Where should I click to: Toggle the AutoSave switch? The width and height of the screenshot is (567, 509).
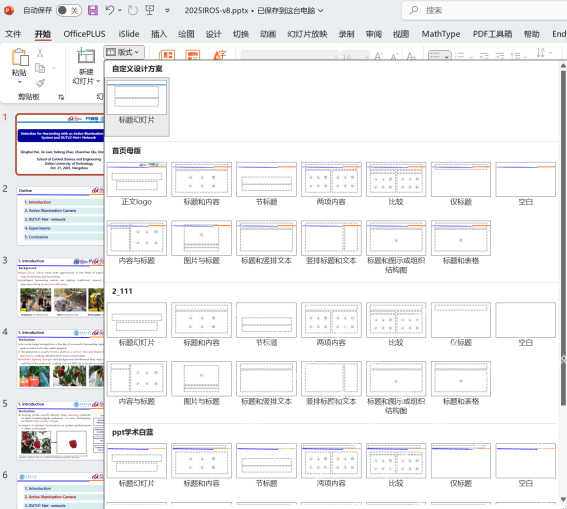pos(69,10)
